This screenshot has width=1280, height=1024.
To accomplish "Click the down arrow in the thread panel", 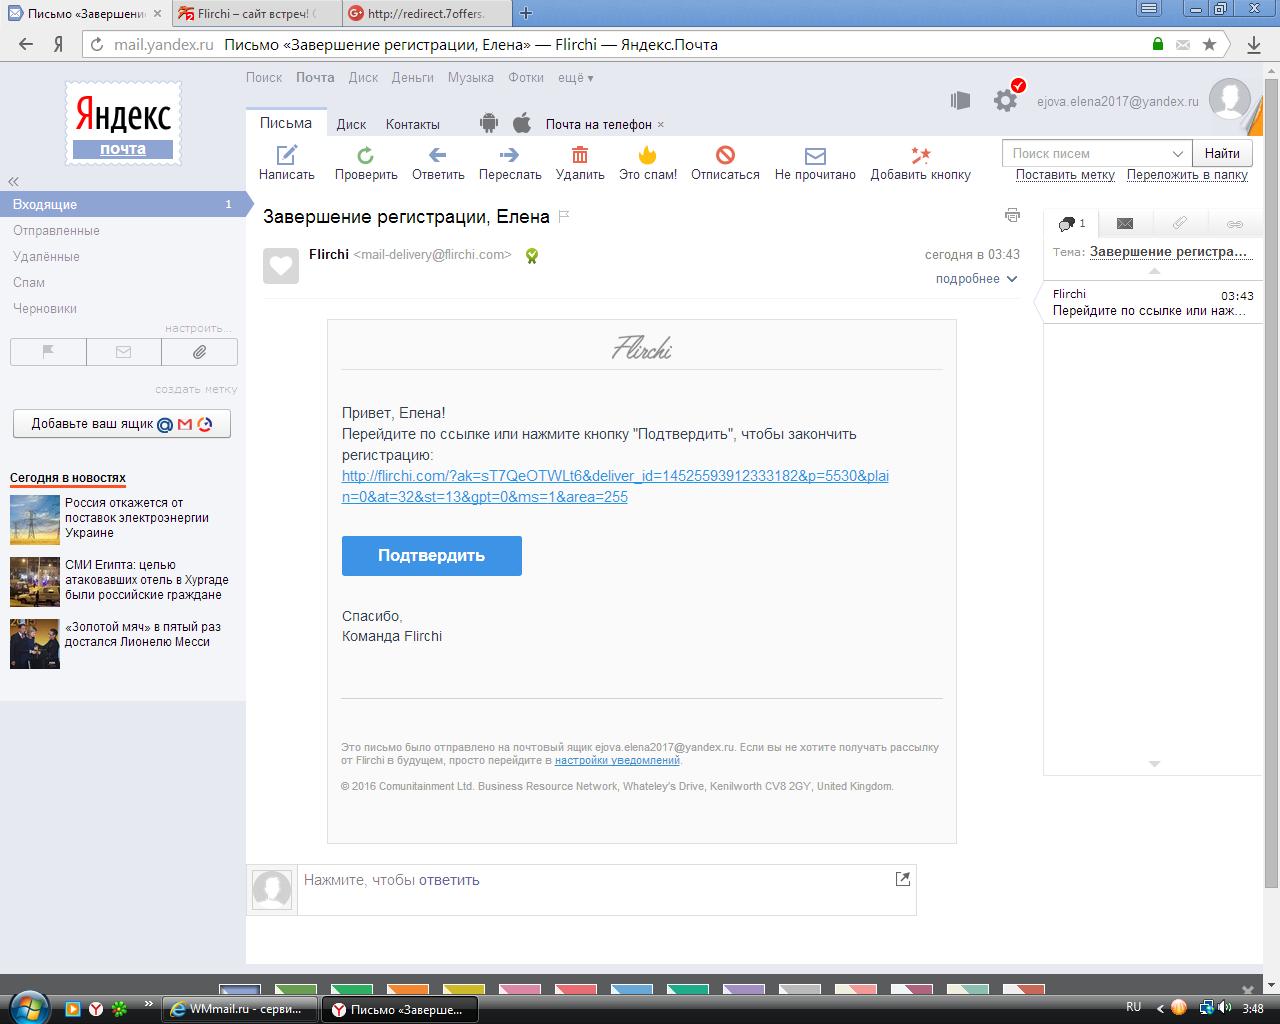I will [x=1154, y=764].
